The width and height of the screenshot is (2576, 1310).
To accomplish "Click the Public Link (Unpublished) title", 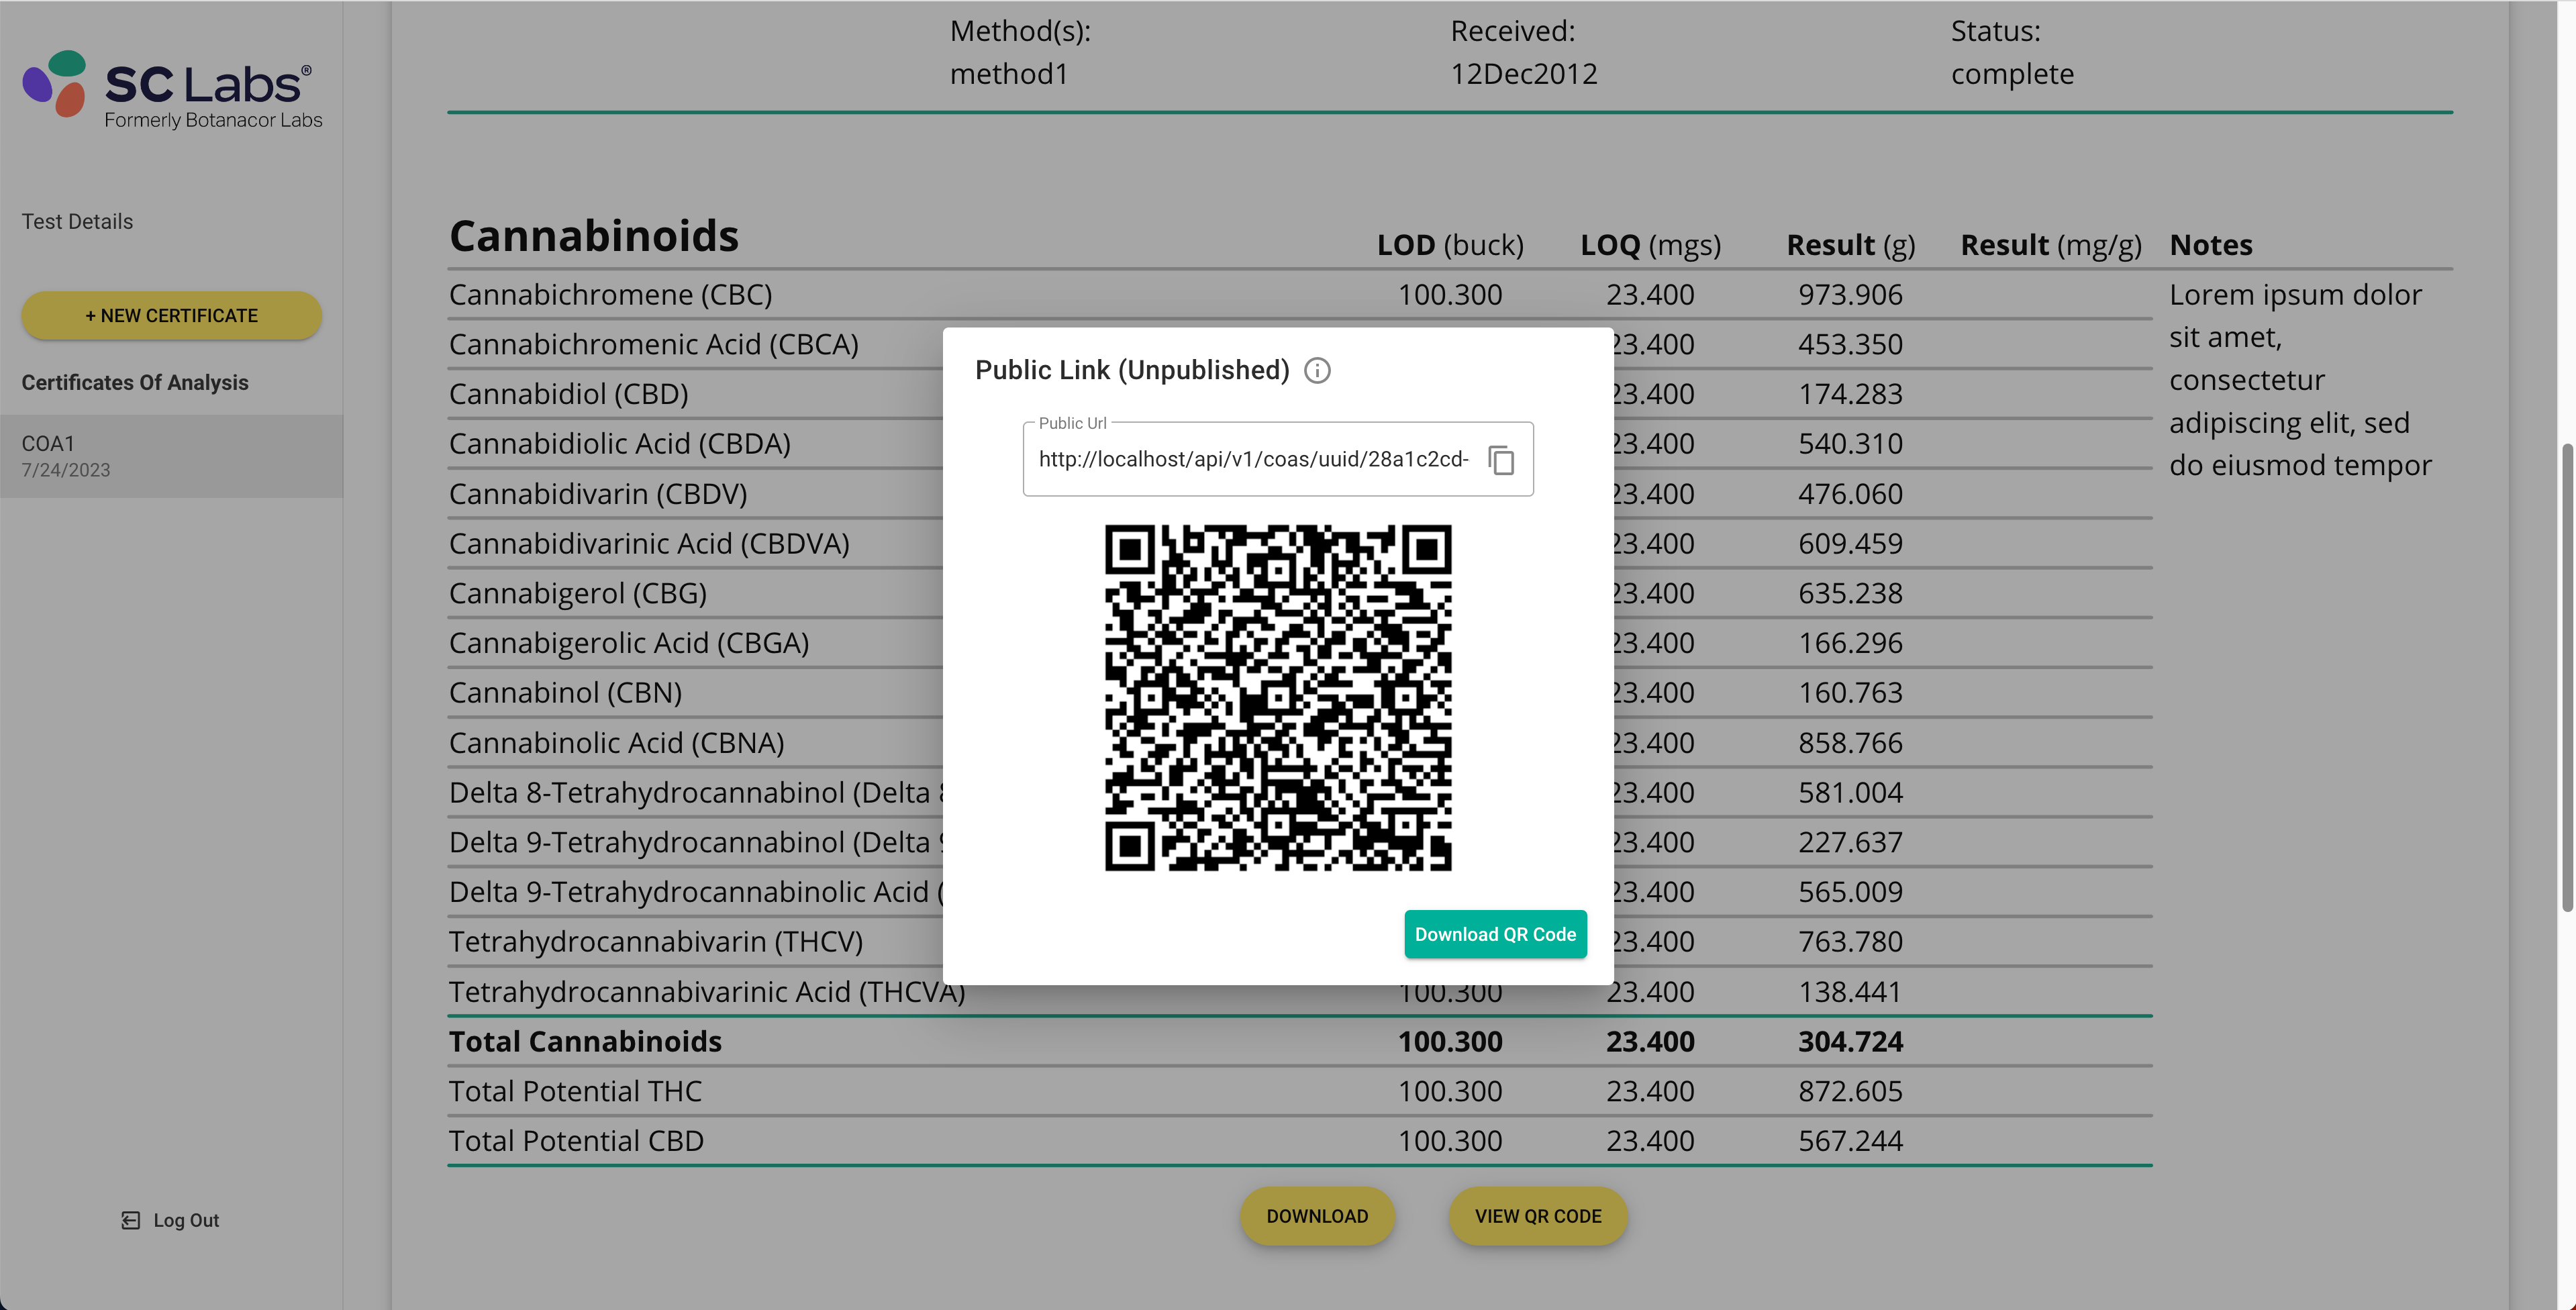I will [1131, 371].
